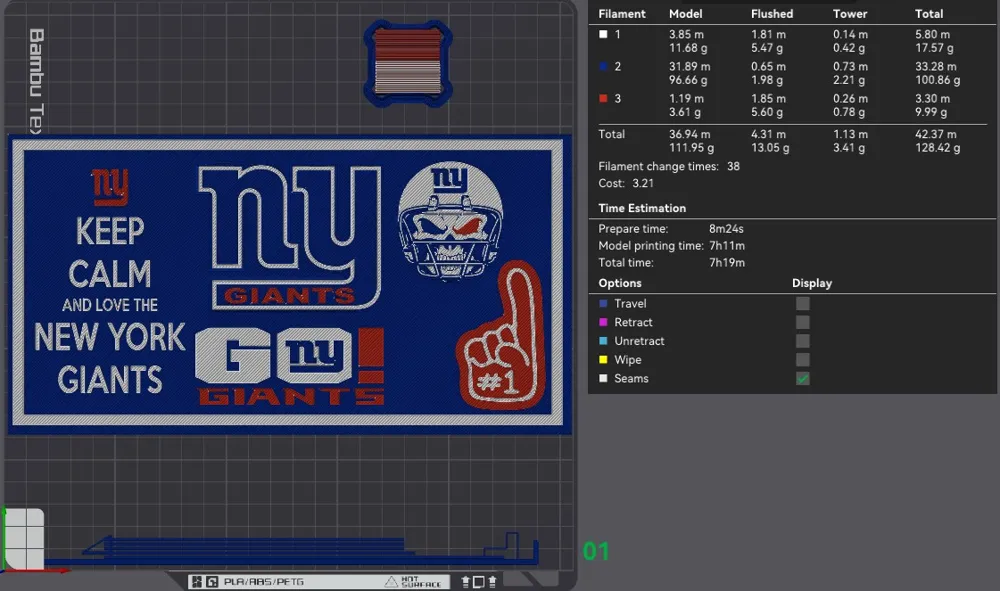The height and width of the screenshot is (591, 1000).
Task: Click the Filament change times value 38
Action: (733, 166)
